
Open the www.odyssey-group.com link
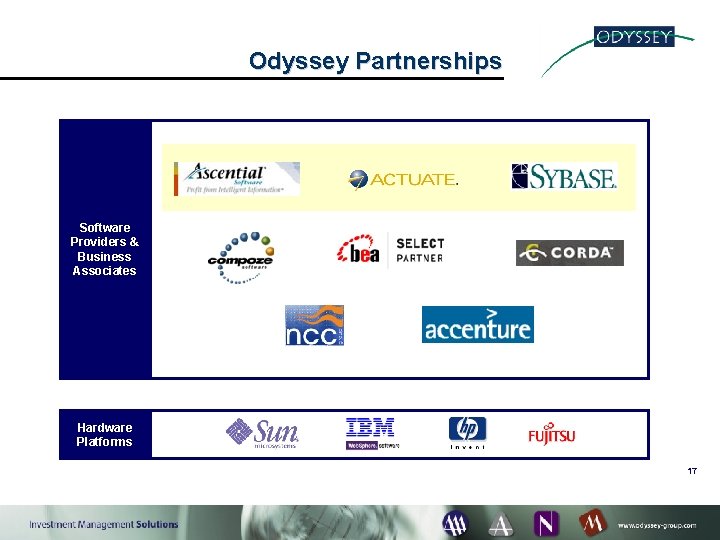(657, 525)
